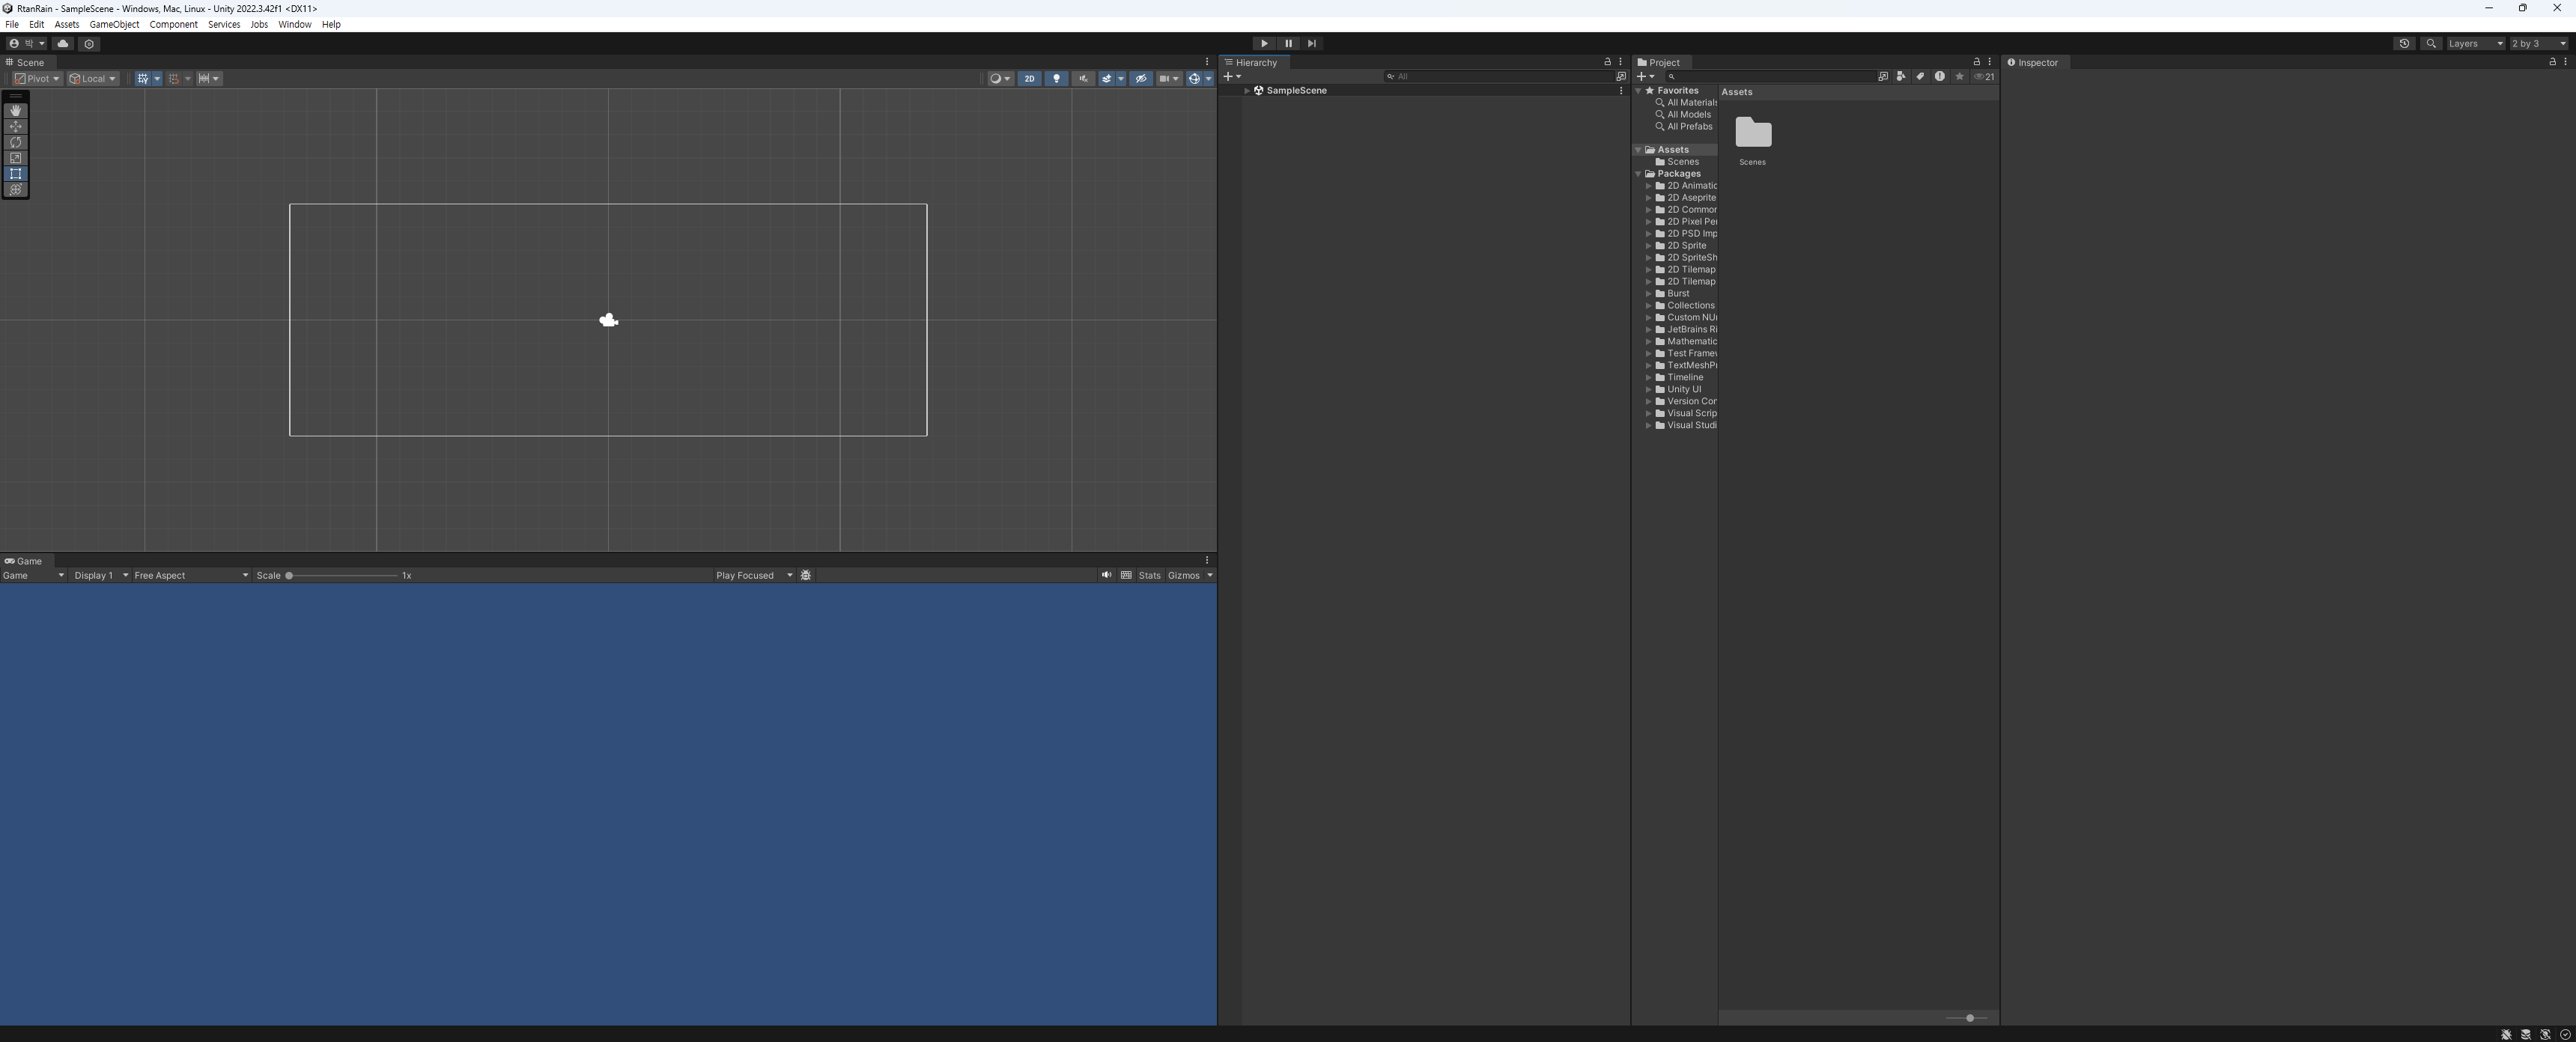Select the Hand (View) tool
2576x1042 pixels.
tap(16, 111)
